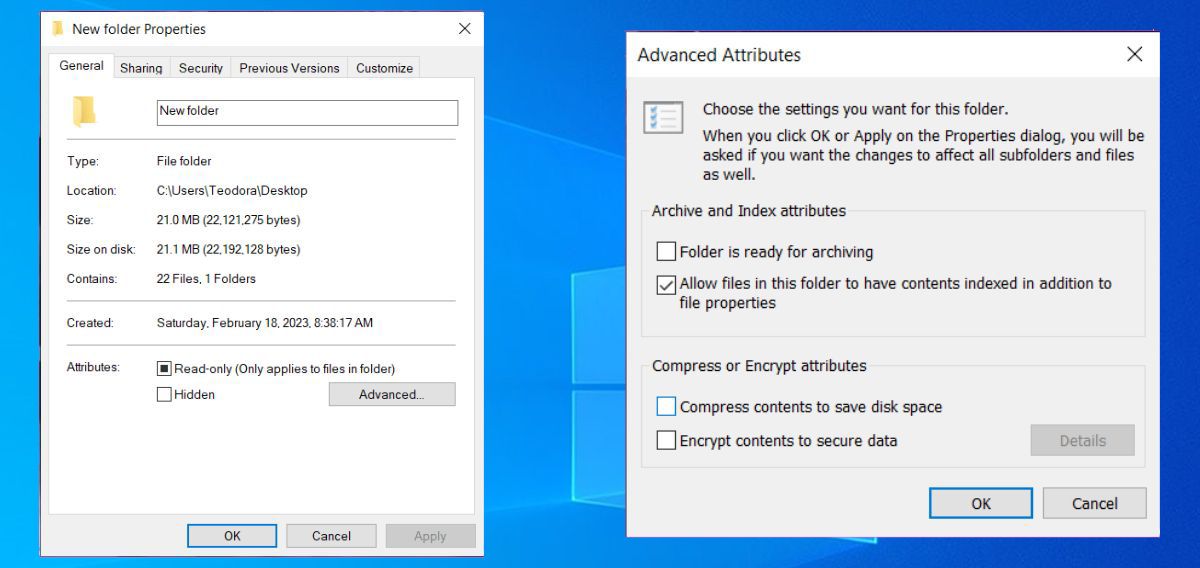The width and height of the screenshot is (1200, 568).
Task: Close the Advanced Attributes dialog
Action: coord(1134,55)
